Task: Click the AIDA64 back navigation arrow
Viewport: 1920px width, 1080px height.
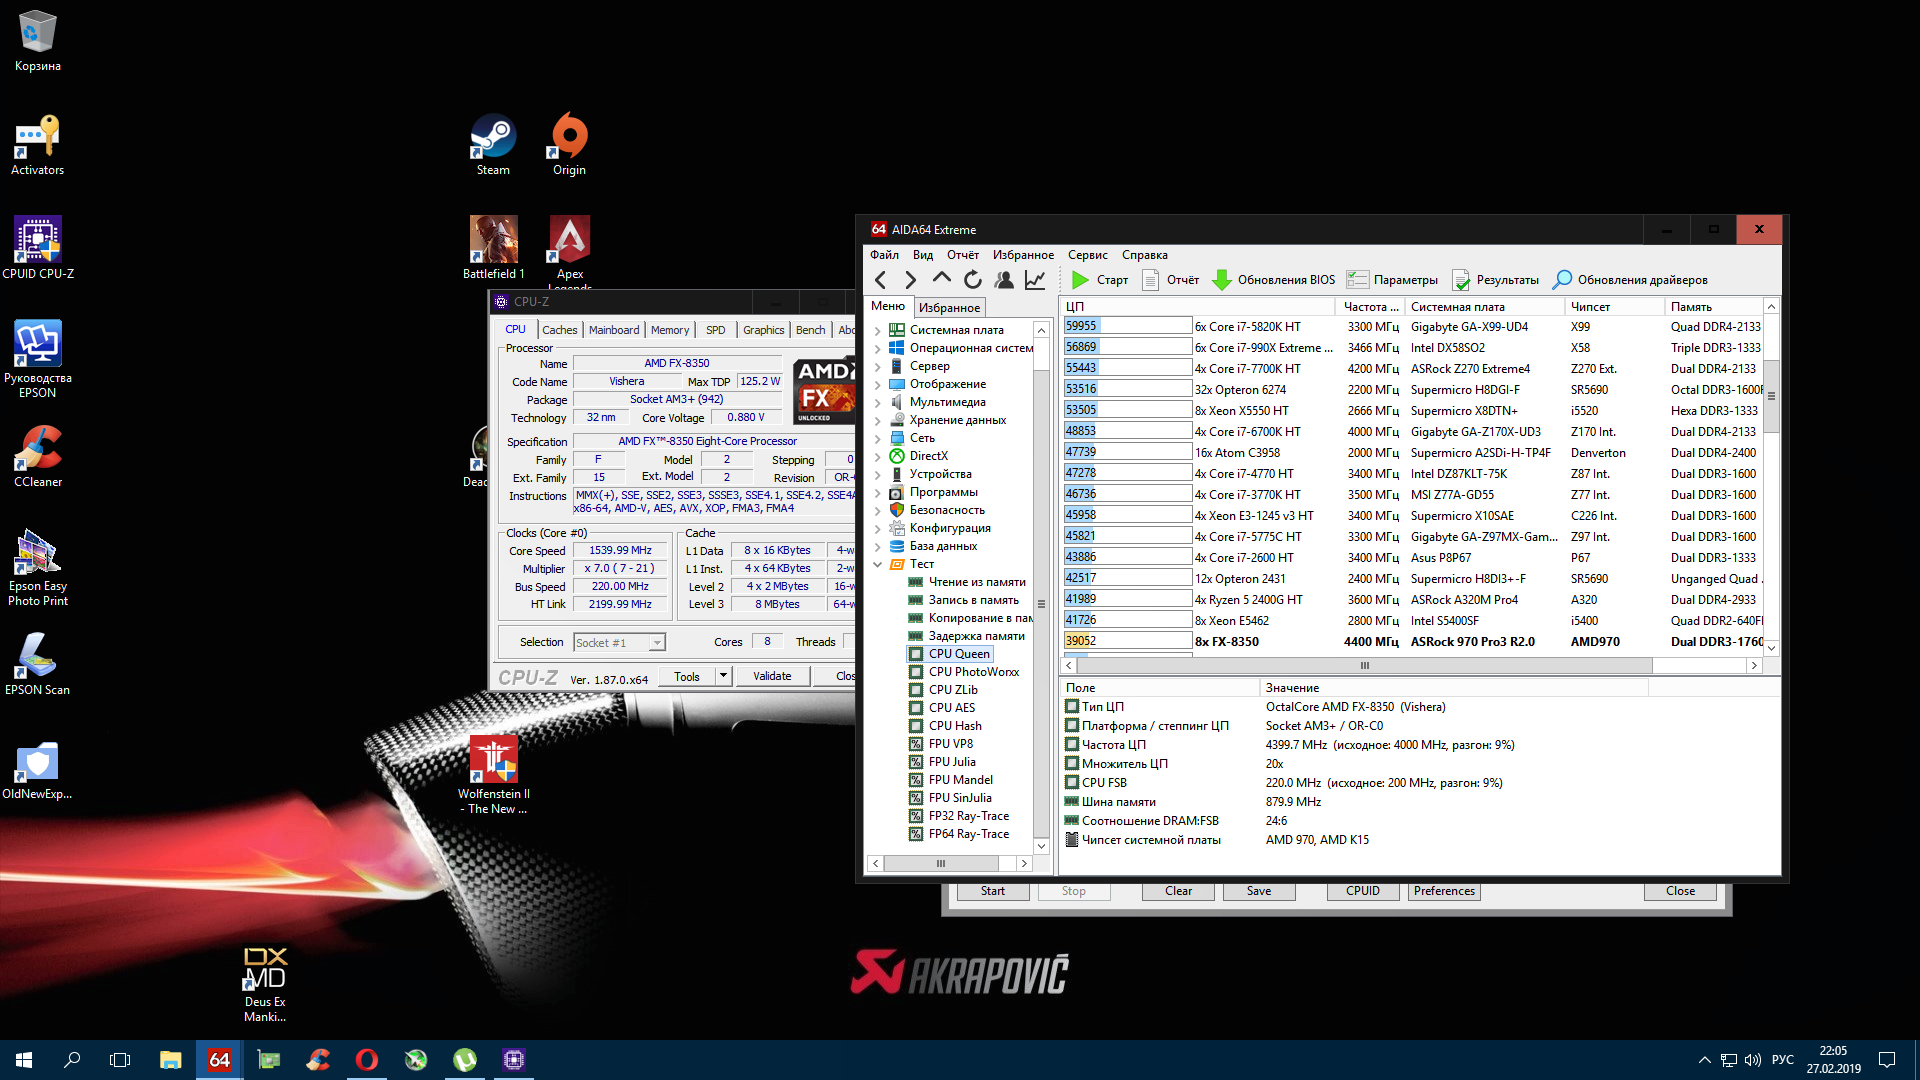Action: pos(880,280)
